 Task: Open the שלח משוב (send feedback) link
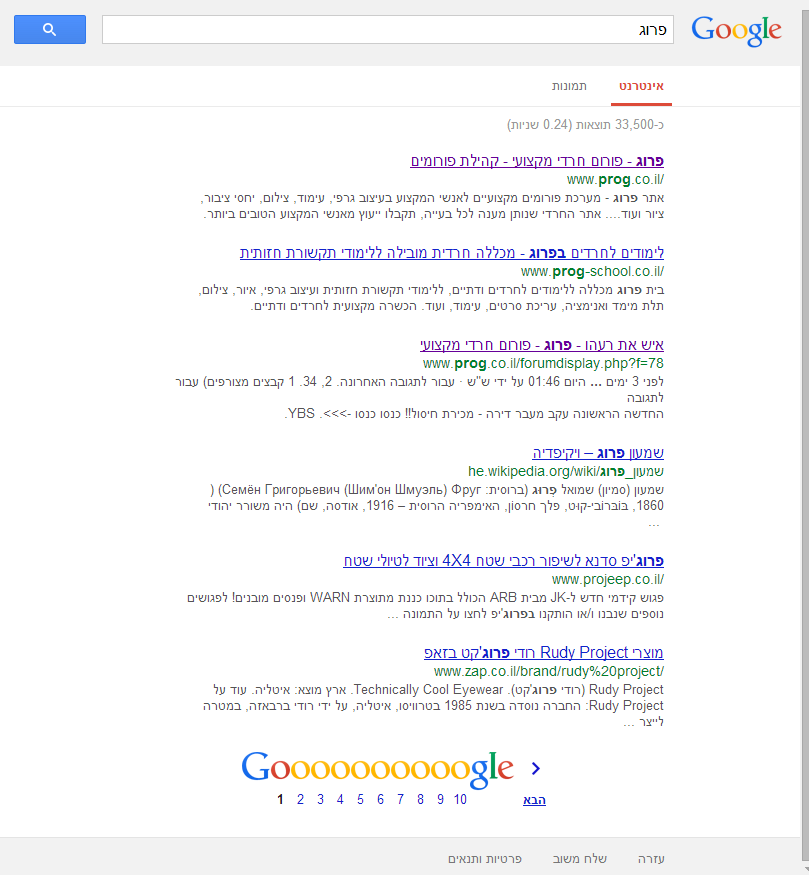coord(580,859)
